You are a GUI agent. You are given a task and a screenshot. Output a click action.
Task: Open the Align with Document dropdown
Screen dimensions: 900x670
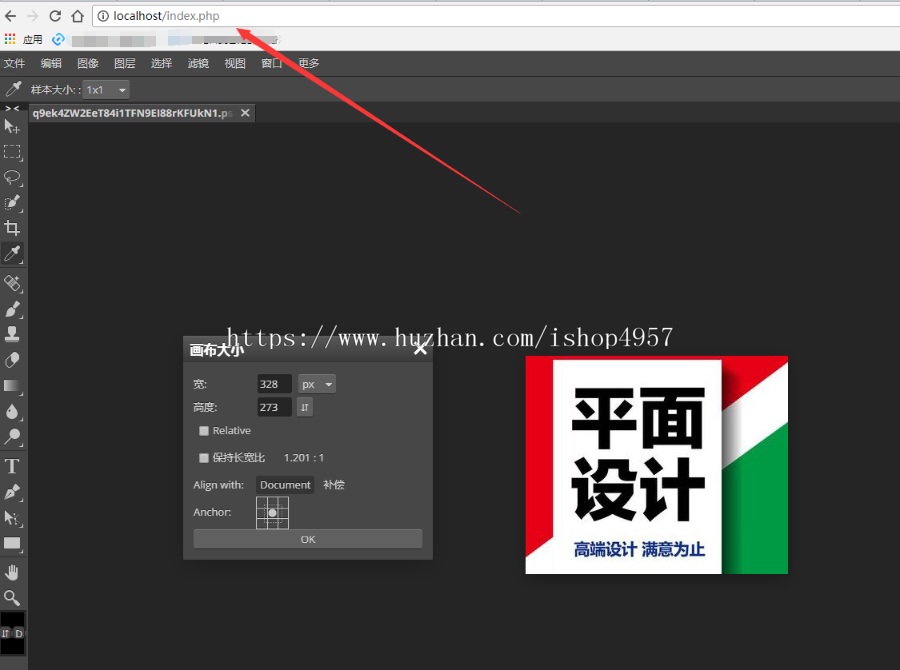coord(285,484)
